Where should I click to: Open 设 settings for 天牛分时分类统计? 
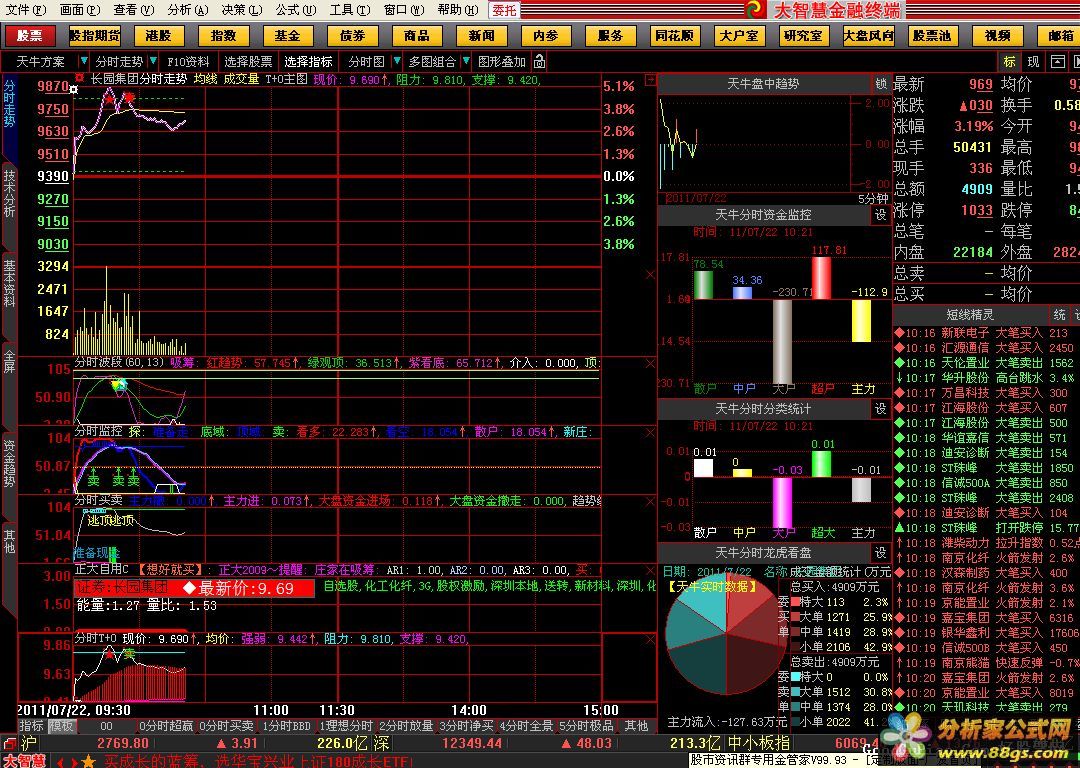click(881, 409)
